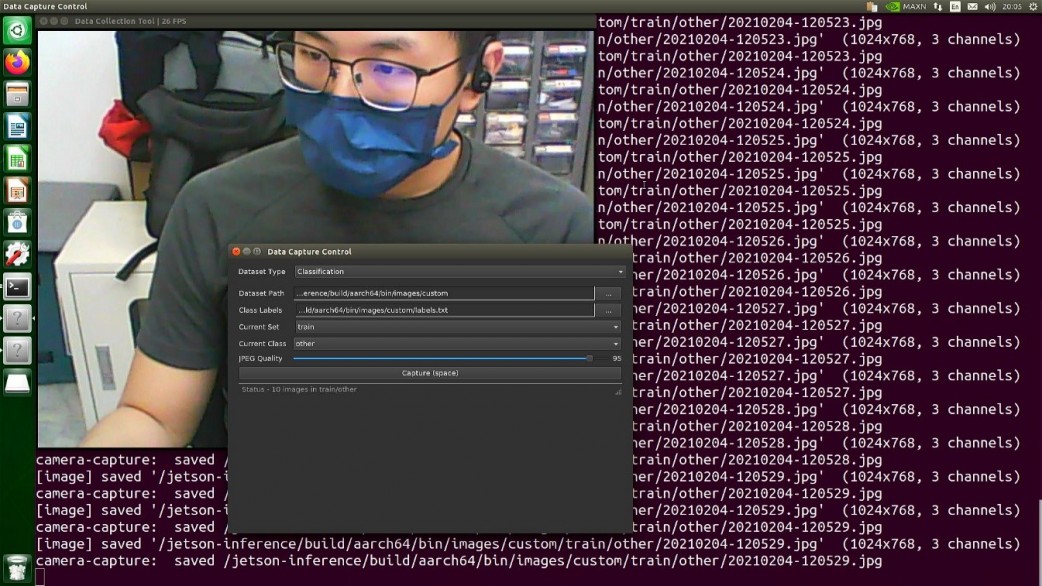The image size is (1042, 586).
Task: Open Firefox from the launcher
Action: pyautogui.click(x=17, y=62)
